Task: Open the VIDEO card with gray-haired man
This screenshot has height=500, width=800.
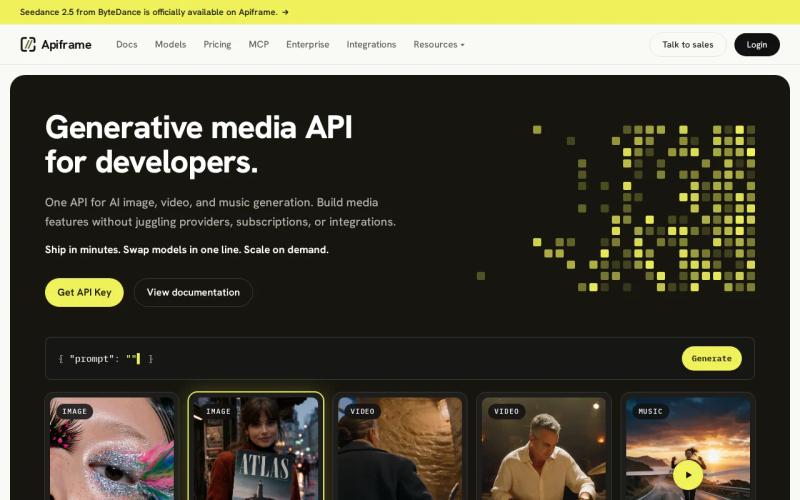Action: coord(544,448)
